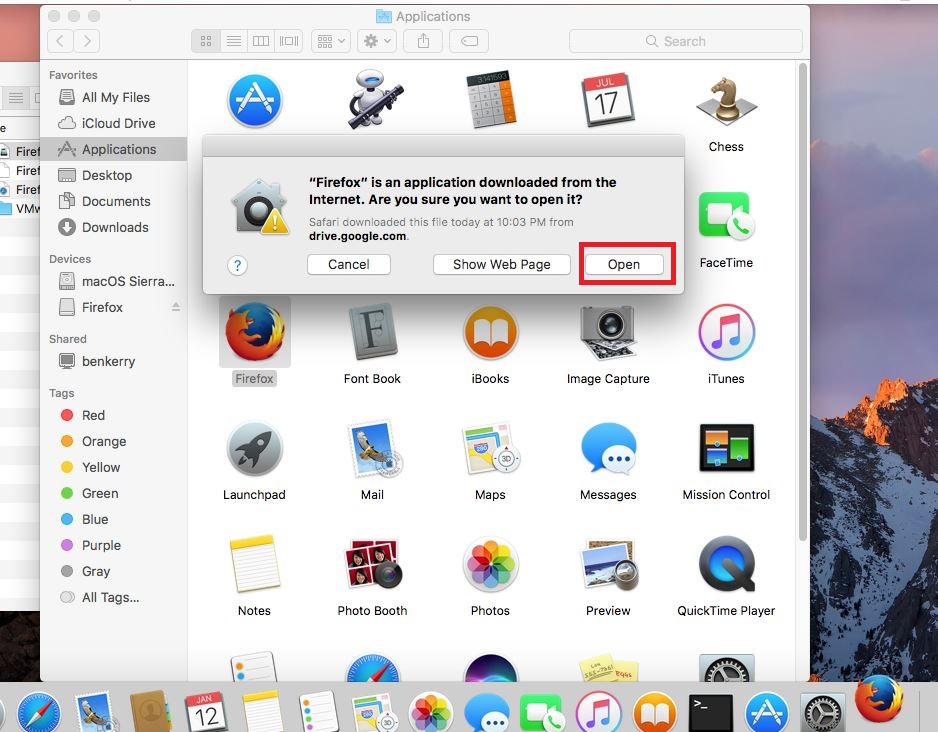The image size is (938, 732).
Task: Select the Messages application icon in Finder
Action: pos(608,449)
